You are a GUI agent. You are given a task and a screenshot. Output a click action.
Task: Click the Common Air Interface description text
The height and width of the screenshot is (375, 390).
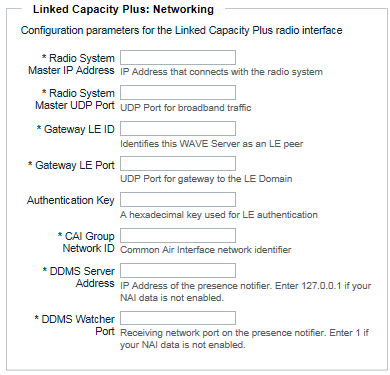[x=206, y=250]
